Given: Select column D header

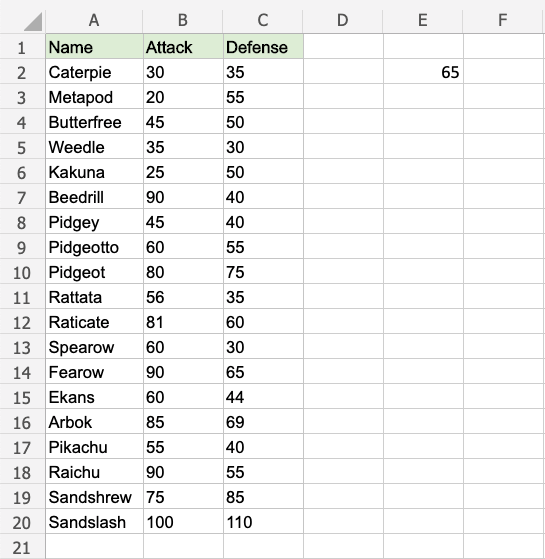Looking at the screenshot, I should 343,20.
